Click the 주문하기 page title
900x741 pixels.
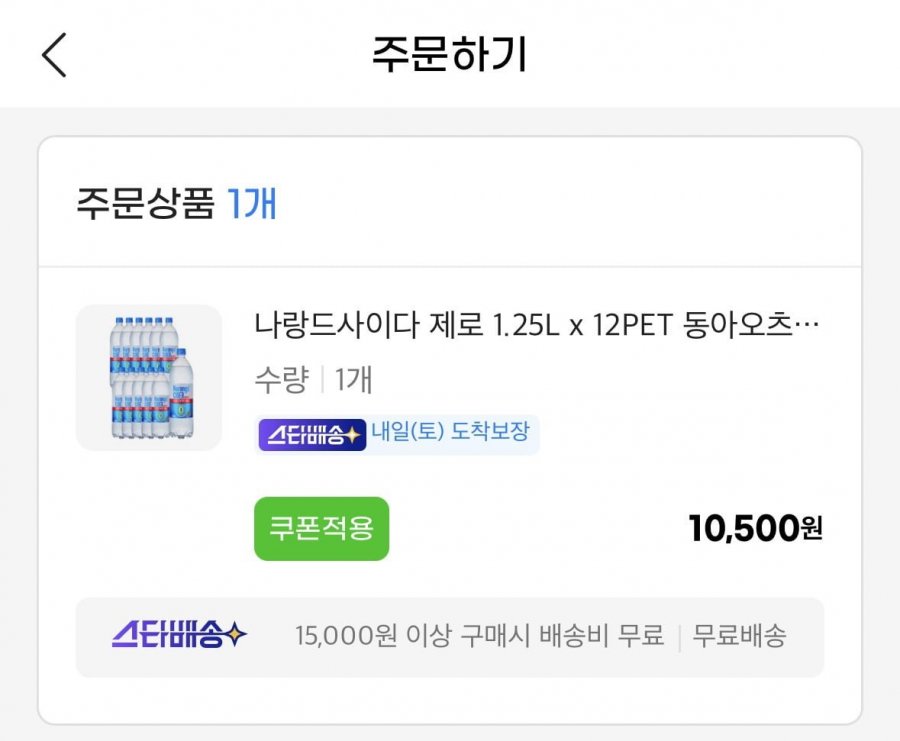(x=449, y=54)
